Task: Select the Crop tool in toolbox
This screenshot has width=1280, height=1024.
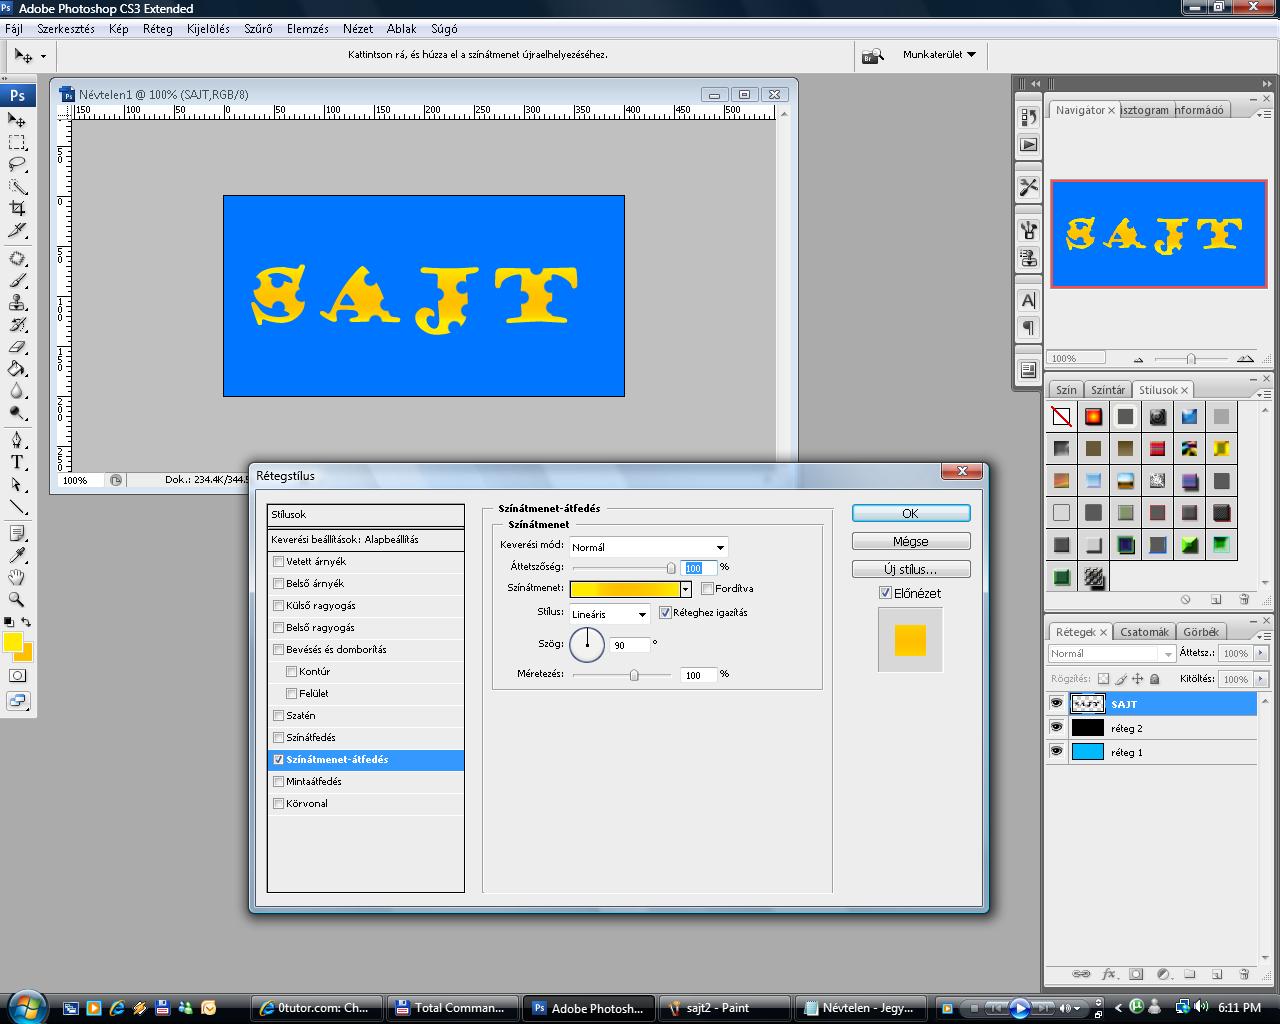Action: coord(17,208)
